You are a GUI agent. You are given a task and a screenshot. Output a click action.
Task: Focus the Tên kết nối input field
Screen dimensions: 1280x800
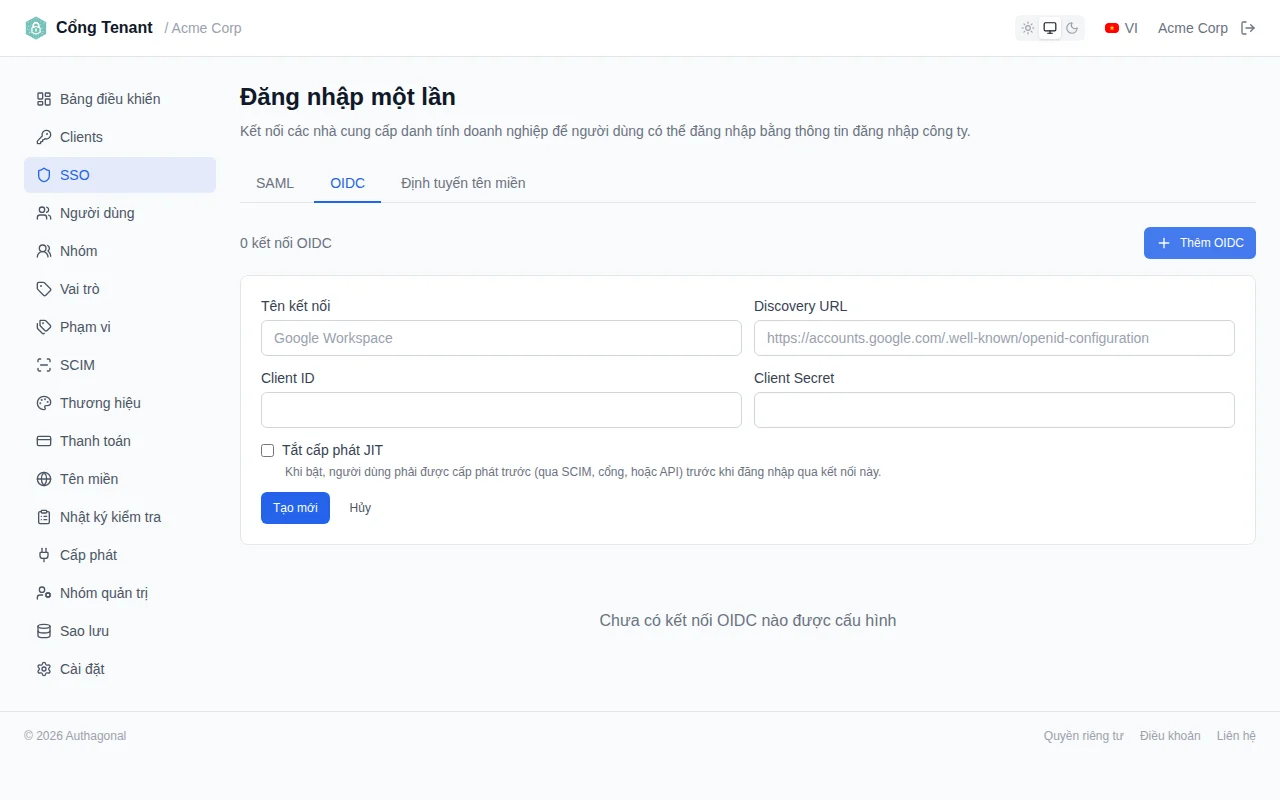501,338
